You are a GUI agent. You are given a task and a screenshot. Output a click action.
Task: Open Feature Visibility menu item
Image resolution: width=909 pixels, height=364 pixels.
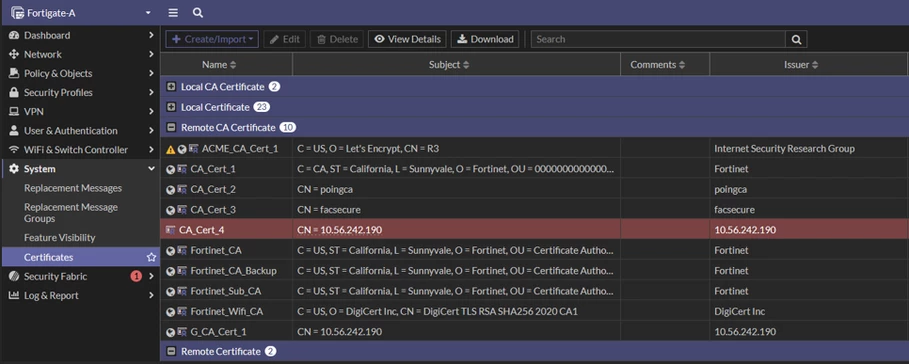click(60, 238)
